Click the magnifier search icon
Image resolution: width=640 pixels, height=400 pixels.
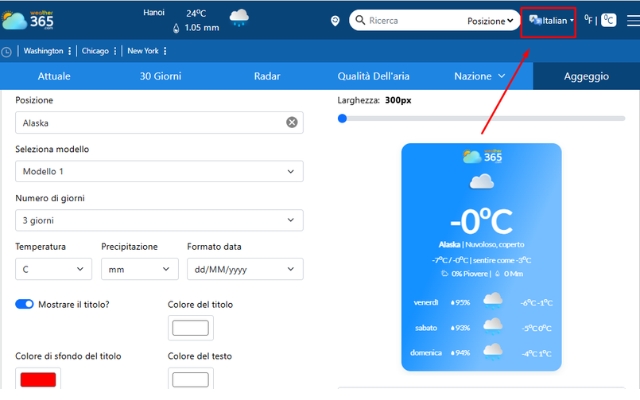click(360, 20)
